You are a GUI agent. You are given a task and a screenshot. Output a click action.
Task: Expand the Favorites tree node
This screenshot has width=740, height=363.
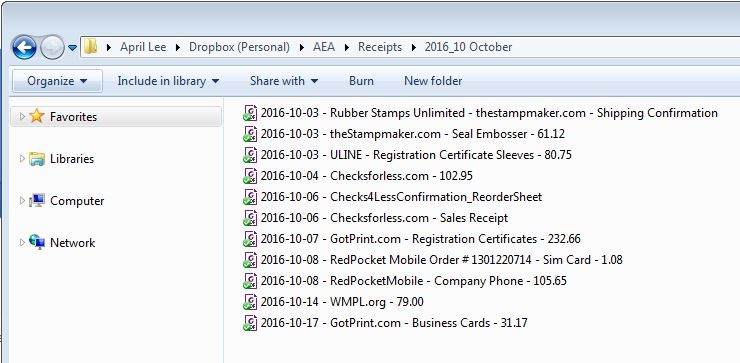[22, 116]
